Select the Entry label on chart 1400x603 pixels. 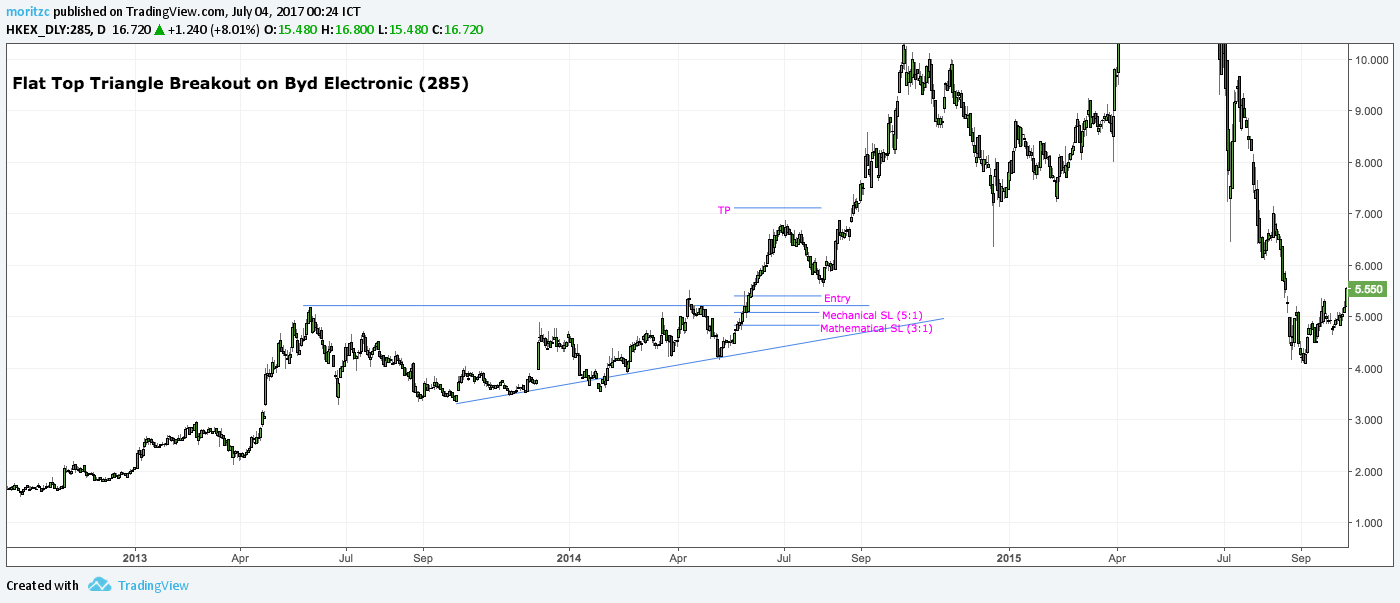pos(837,298)
